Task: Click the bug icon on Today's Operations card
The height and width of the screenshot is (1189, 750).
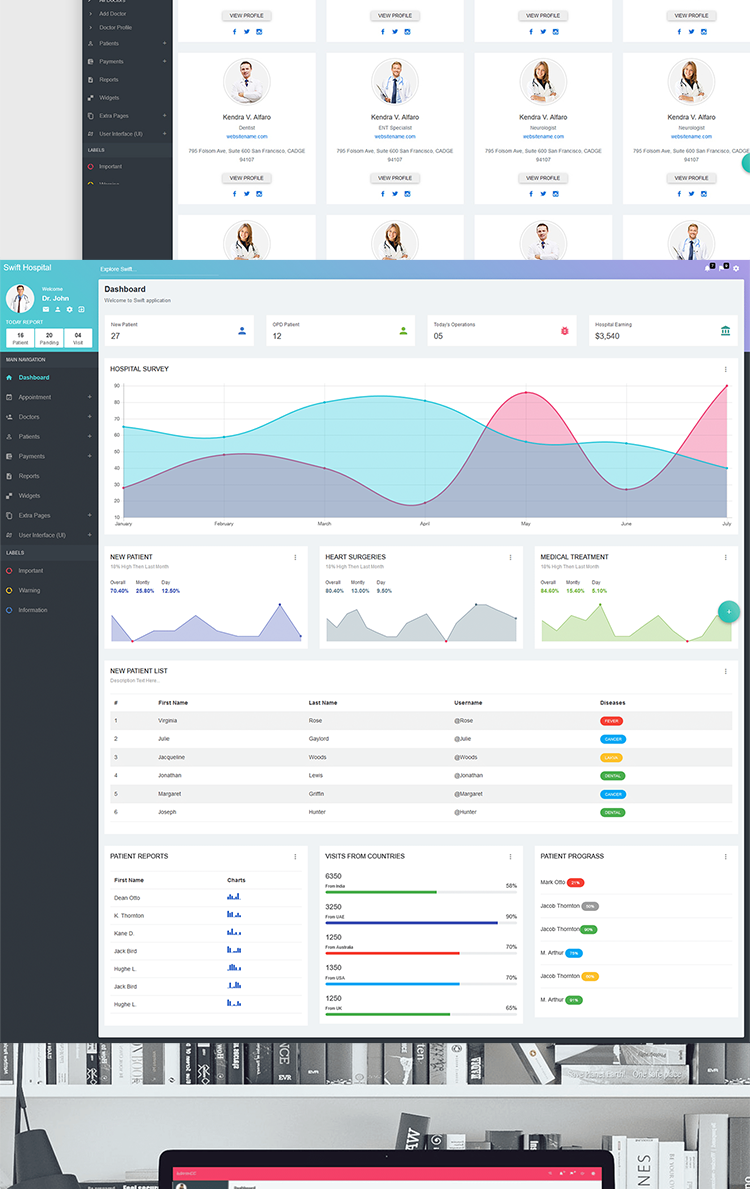Action: pyautogui.click(x=564, y=331)
